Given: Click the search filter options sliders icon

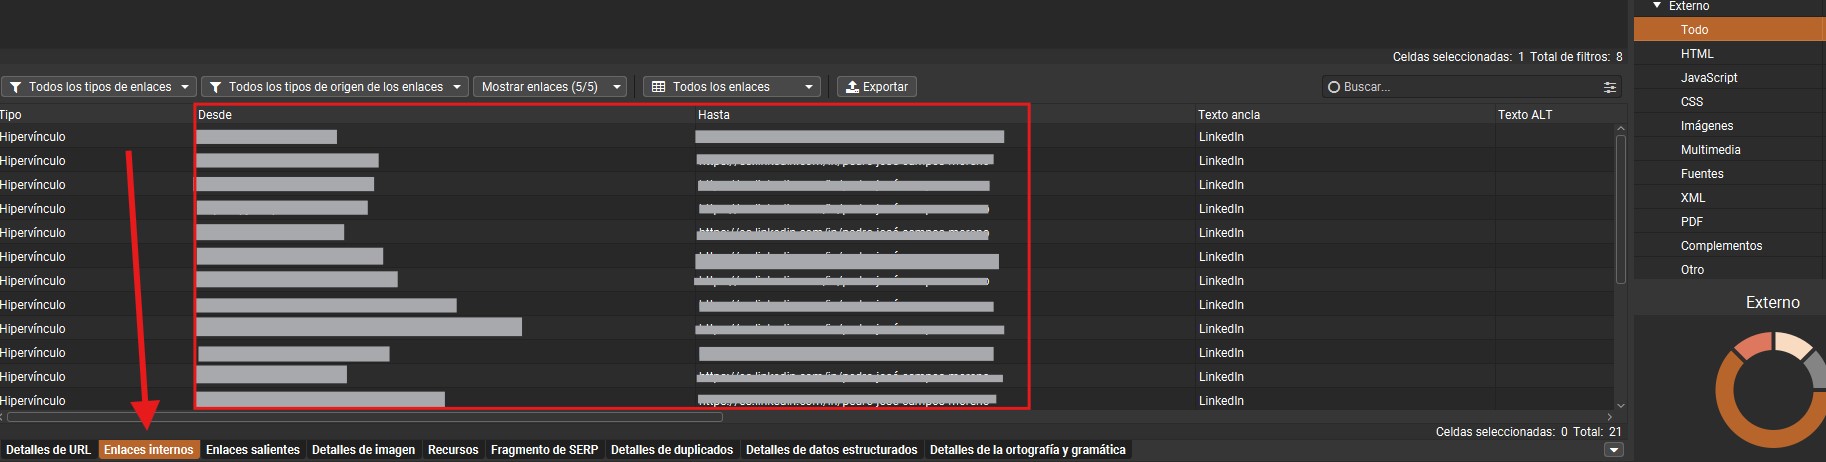Looking at the screenshot, I should click(1610, 88).
